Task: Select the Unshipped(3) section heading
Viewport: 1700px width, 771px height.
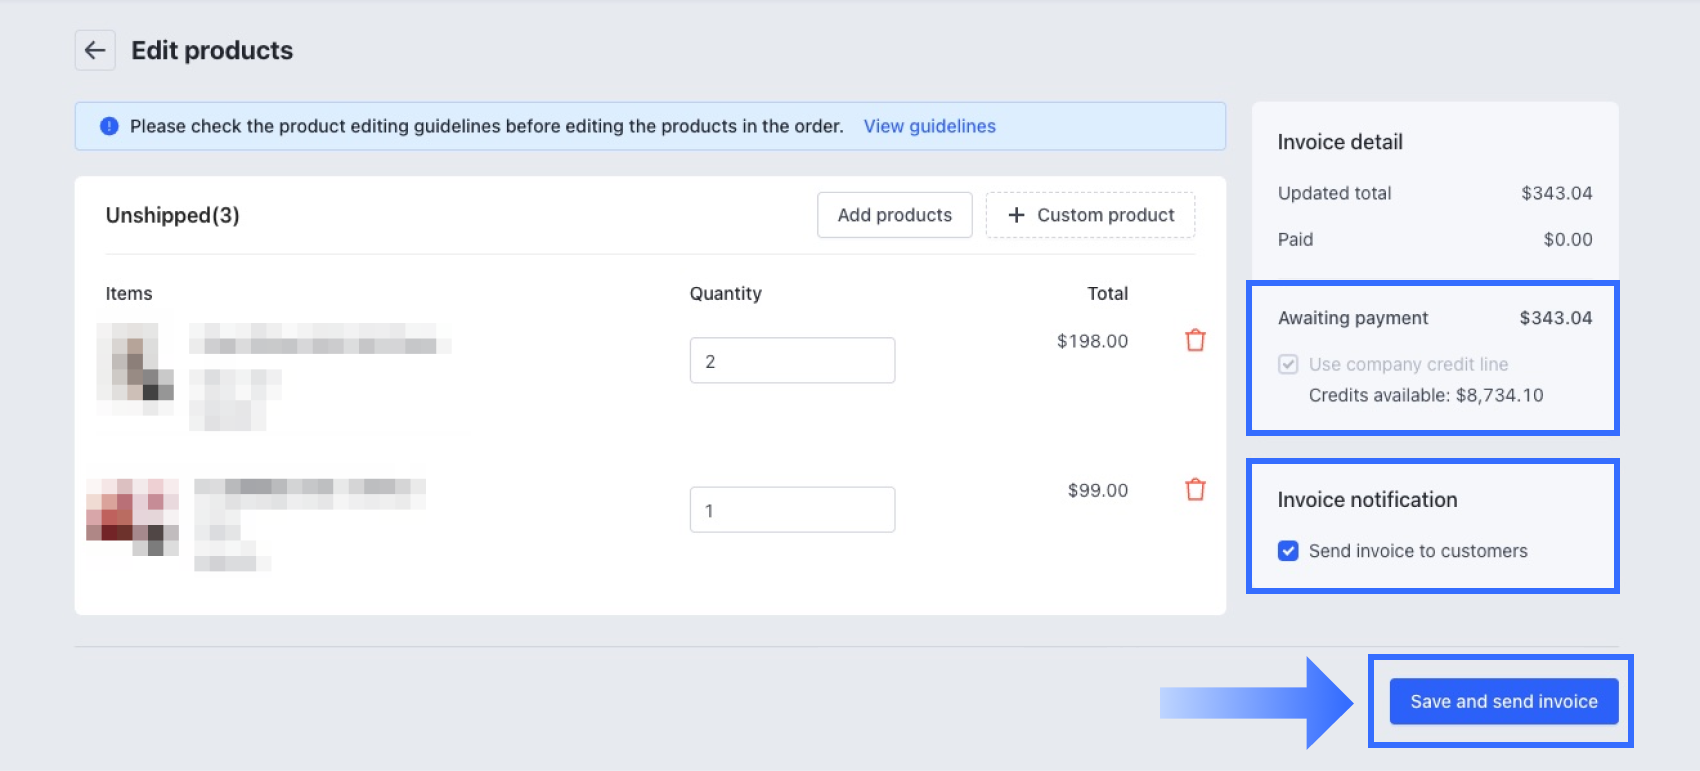Action: pos(172,215)
